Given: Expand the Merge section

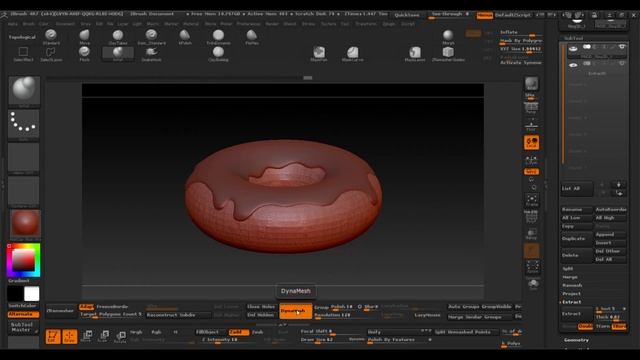Looking at the screenshot, I should 570,277.
